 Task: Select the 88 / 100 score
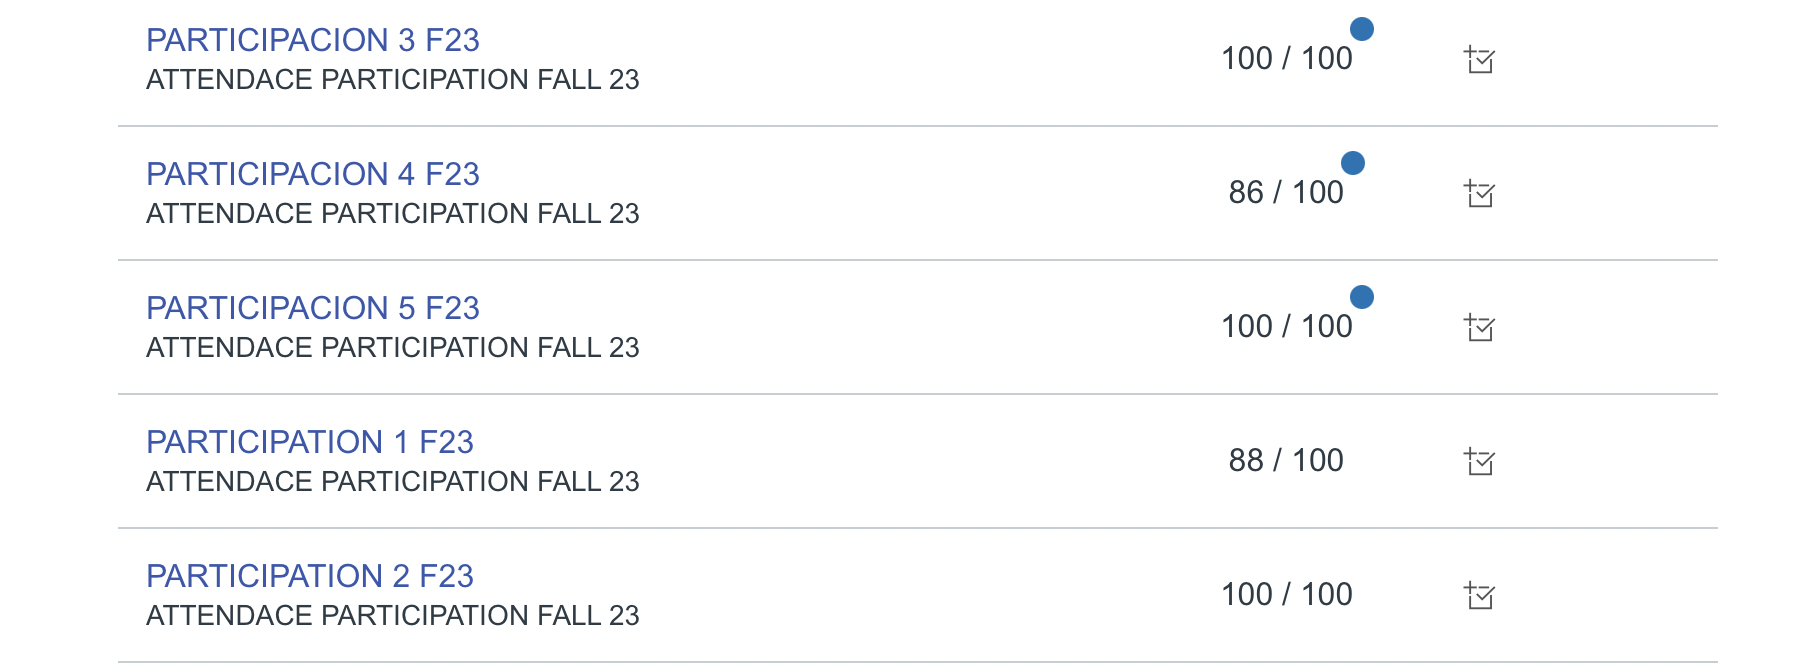pos(1286,461)
